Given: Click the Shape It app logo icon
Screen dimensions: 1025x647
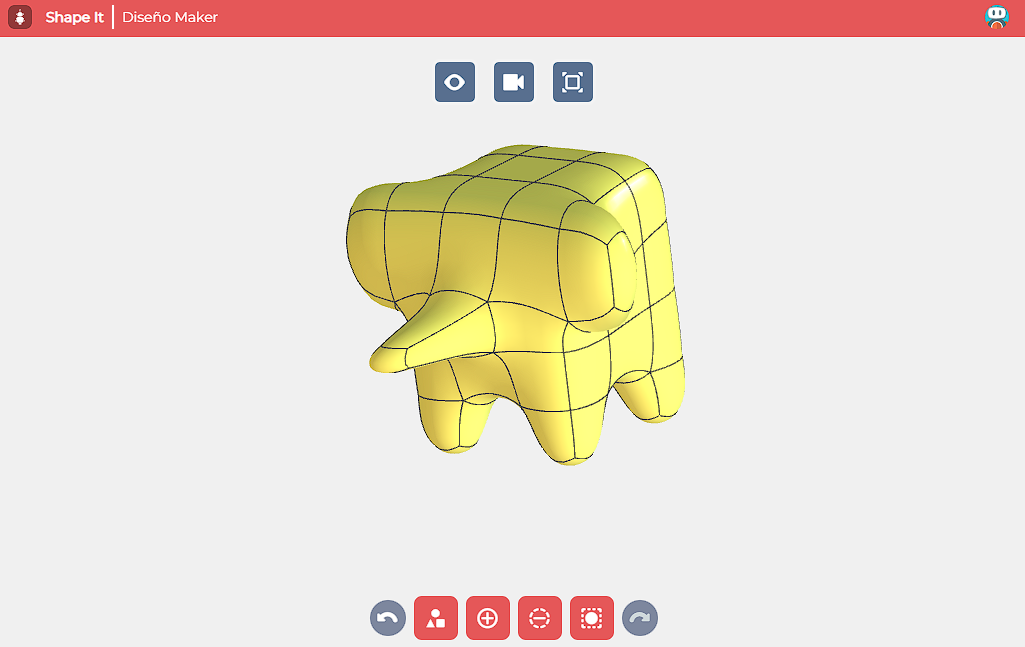Looking at the screenshot, I should pyautogui.click(x=20, y=18).
